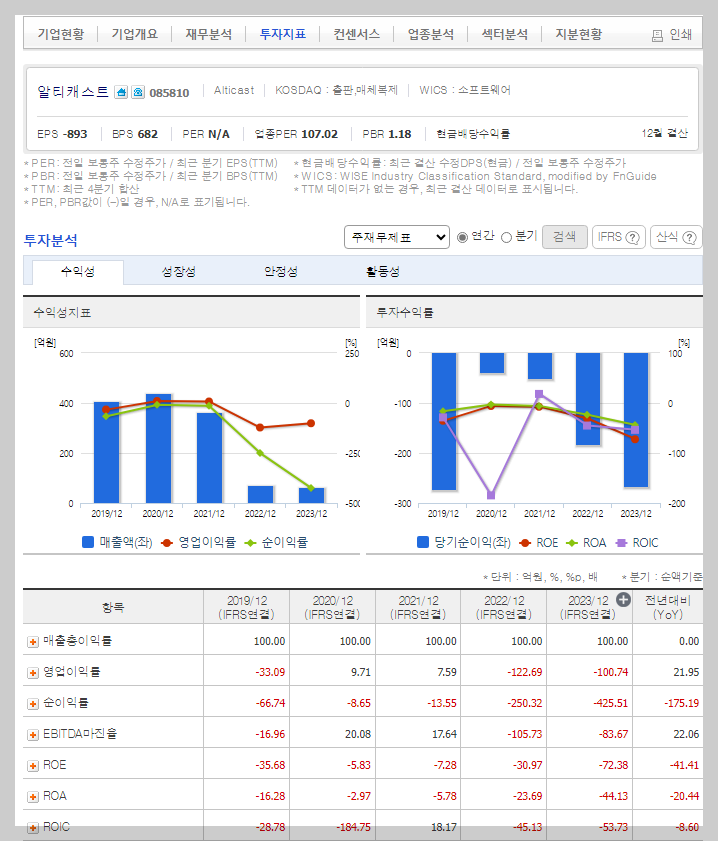Open the 컨센서스 menu tab
Image resolution: width=718 pixels, height=841 pixels.
[357, 34]
